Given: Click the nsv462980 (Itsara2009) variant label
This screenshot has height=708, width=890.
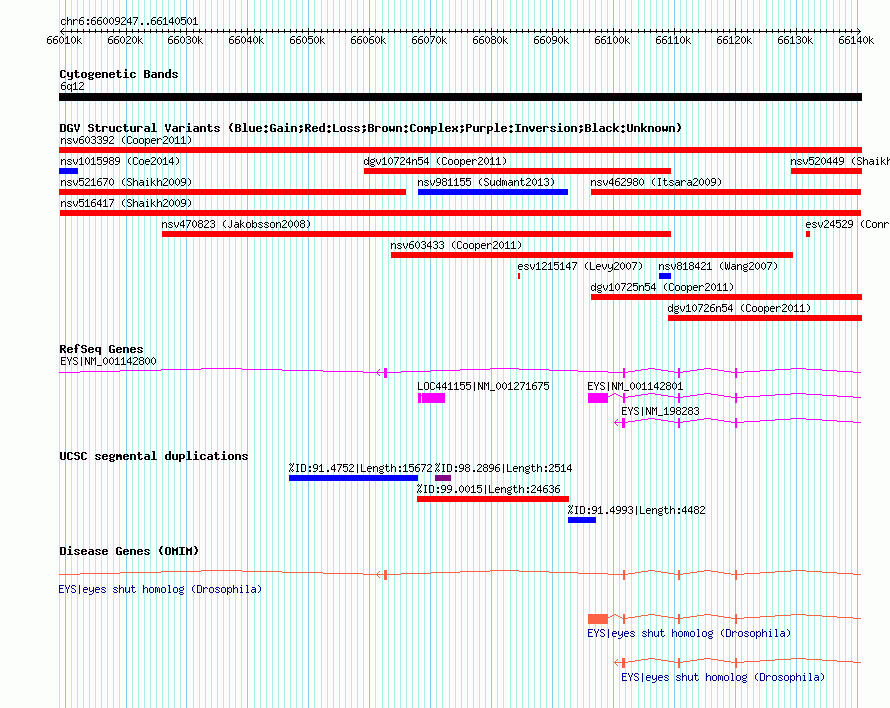Looking at the screenshot, I should 656,182.
